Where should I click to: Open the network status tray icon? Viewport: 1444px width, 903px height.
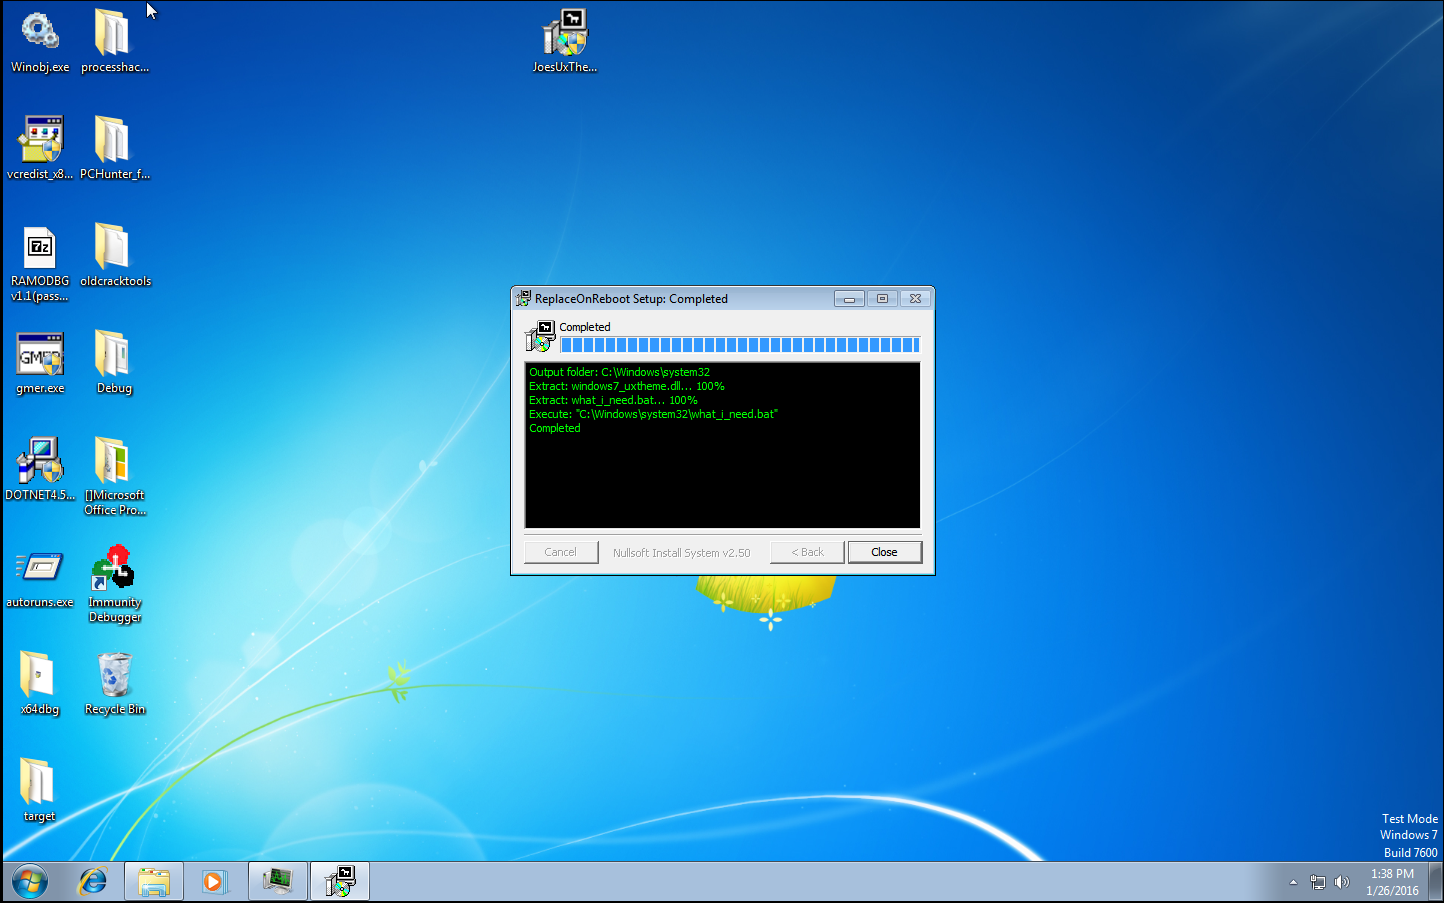click(1318, 882)
